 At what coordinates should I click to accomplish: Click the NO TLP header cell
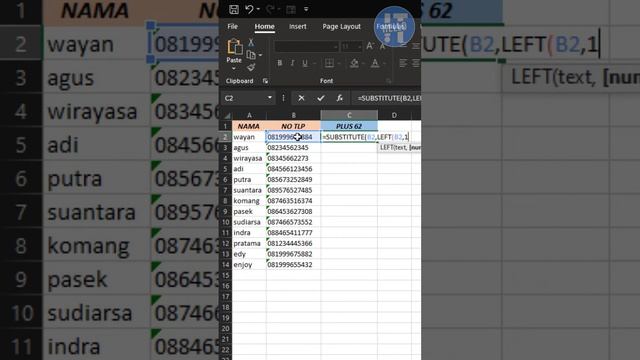pos(293,126)
